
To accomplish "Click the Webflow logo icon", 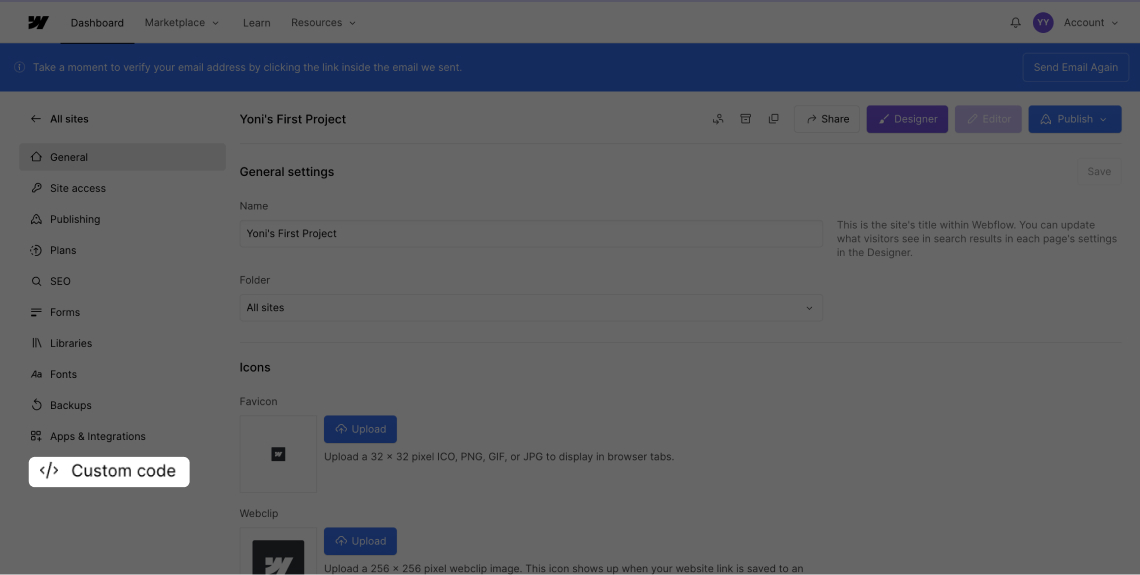I will [x=38, y=22].
